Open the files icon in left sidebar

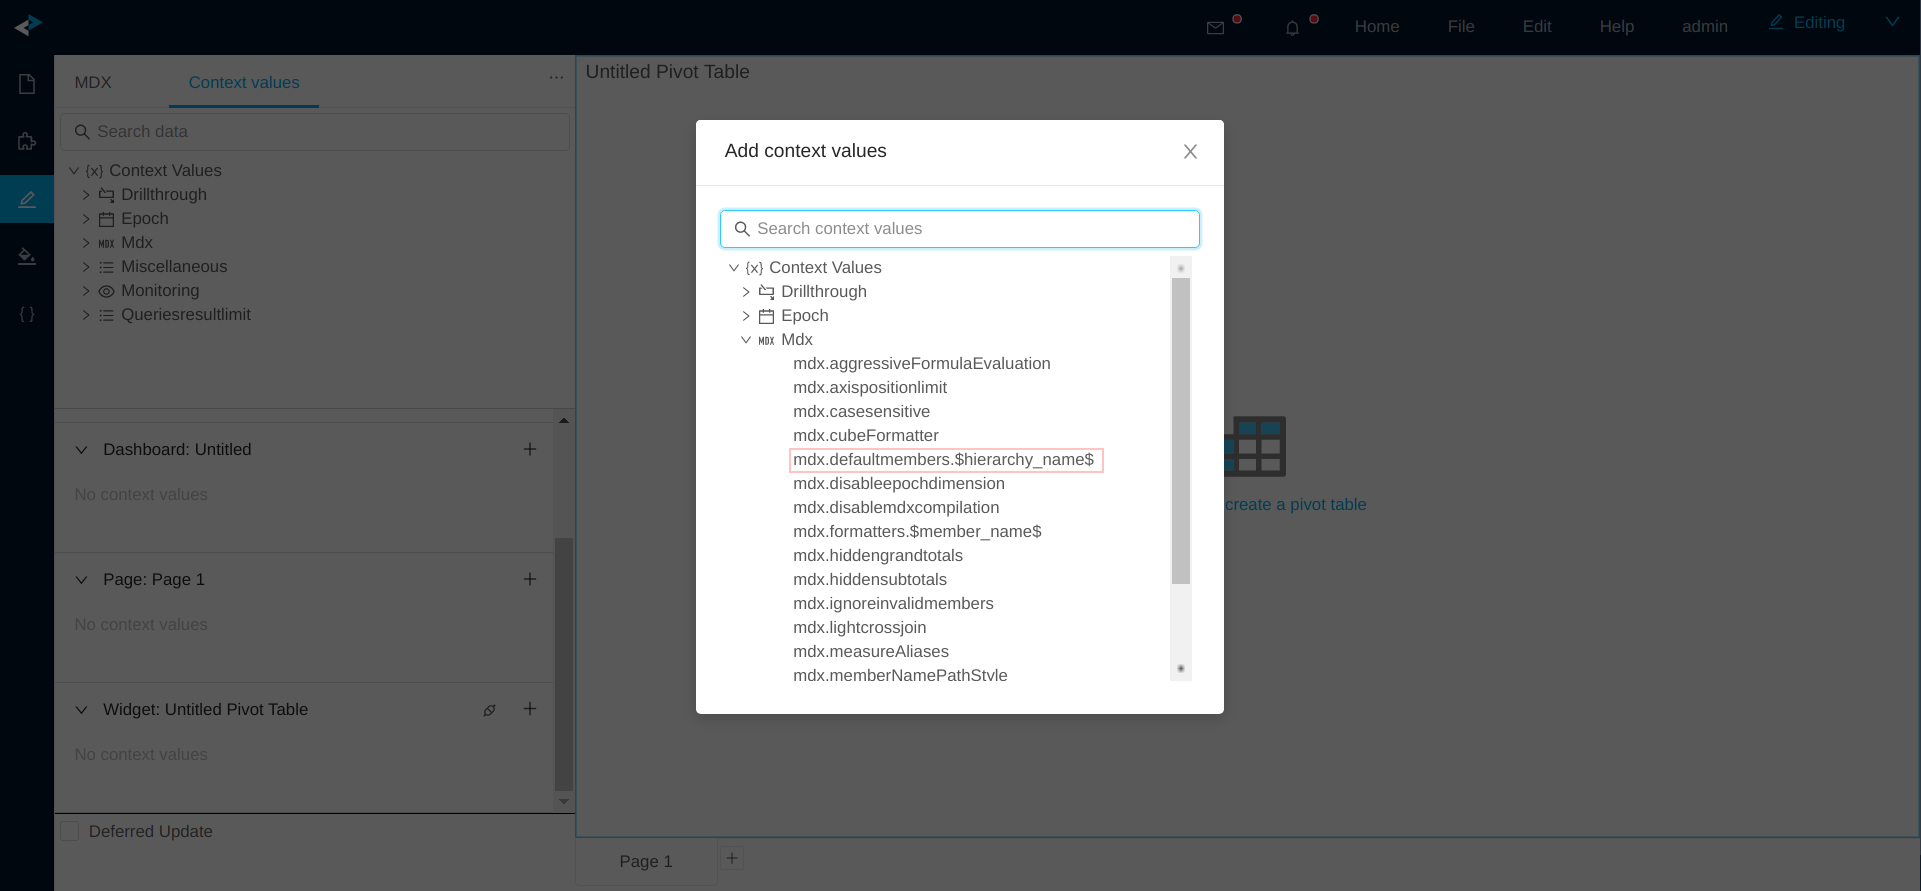(27, 84)
